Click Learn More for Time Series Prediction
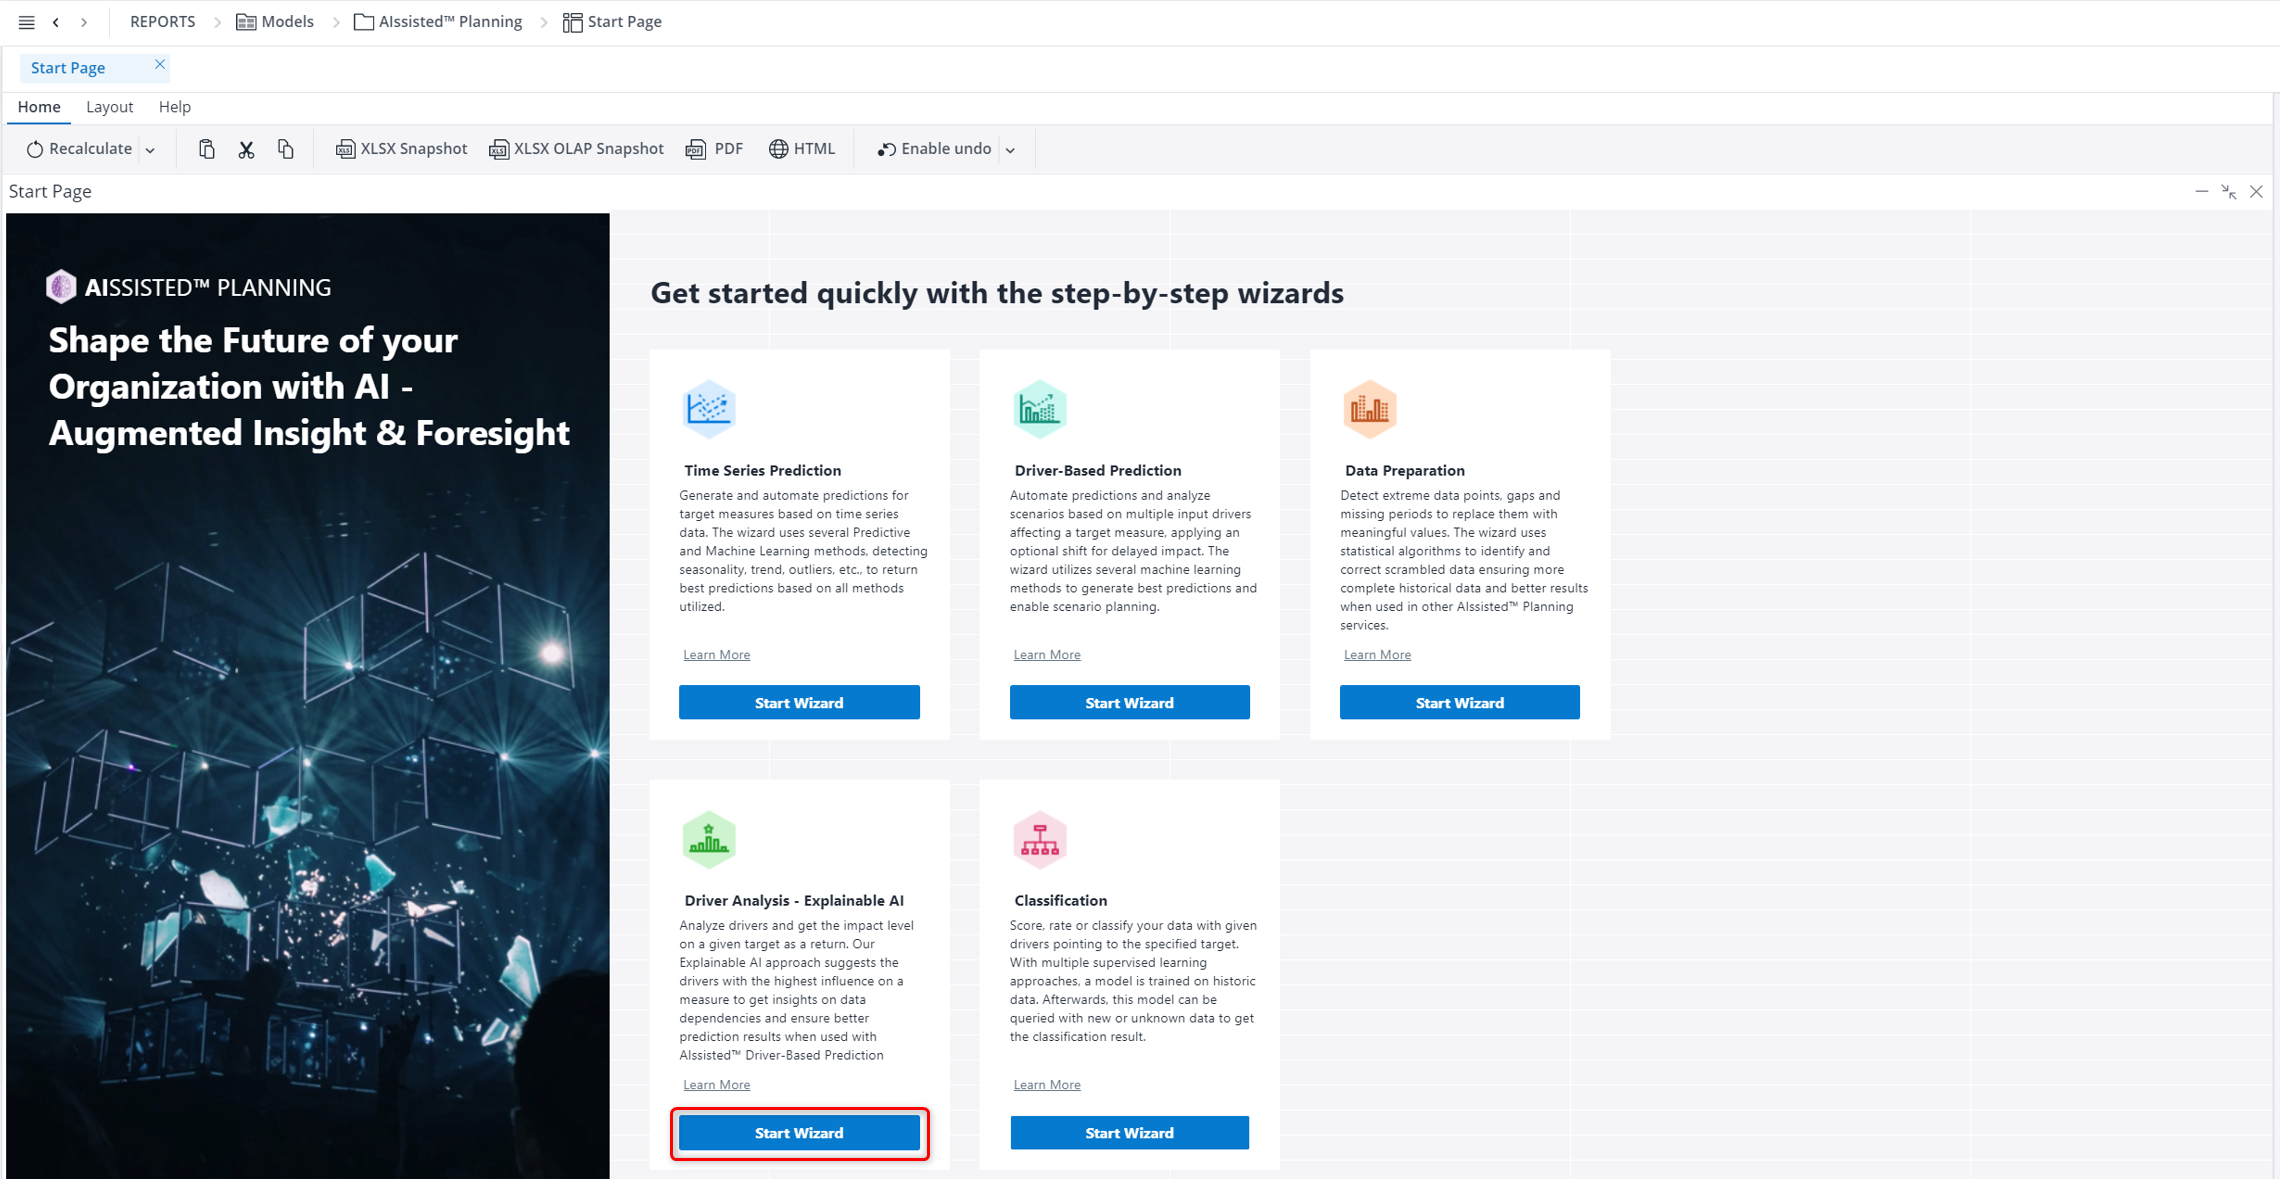This screenshot has height=1179, width=2280. coord(715,654)
